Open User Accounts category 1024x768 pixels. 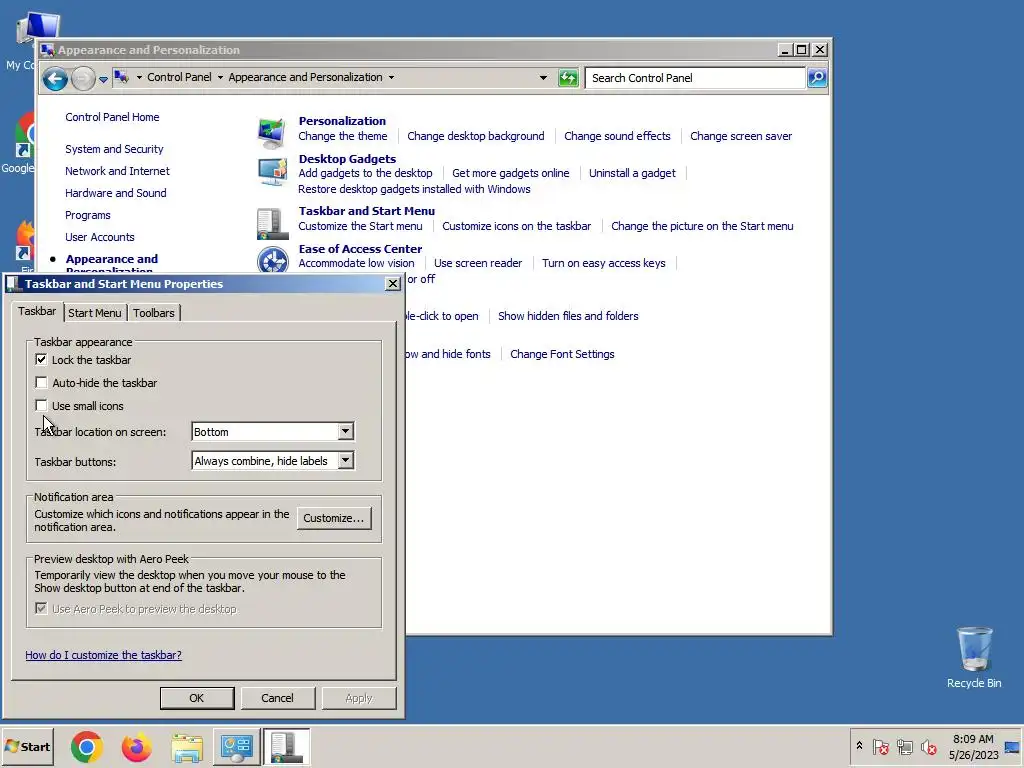pos(100,237)
